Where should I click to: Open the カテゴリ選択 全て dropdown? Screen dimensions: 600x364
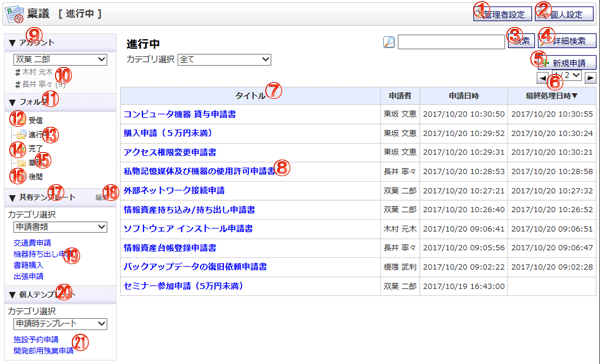click(224, 60)
